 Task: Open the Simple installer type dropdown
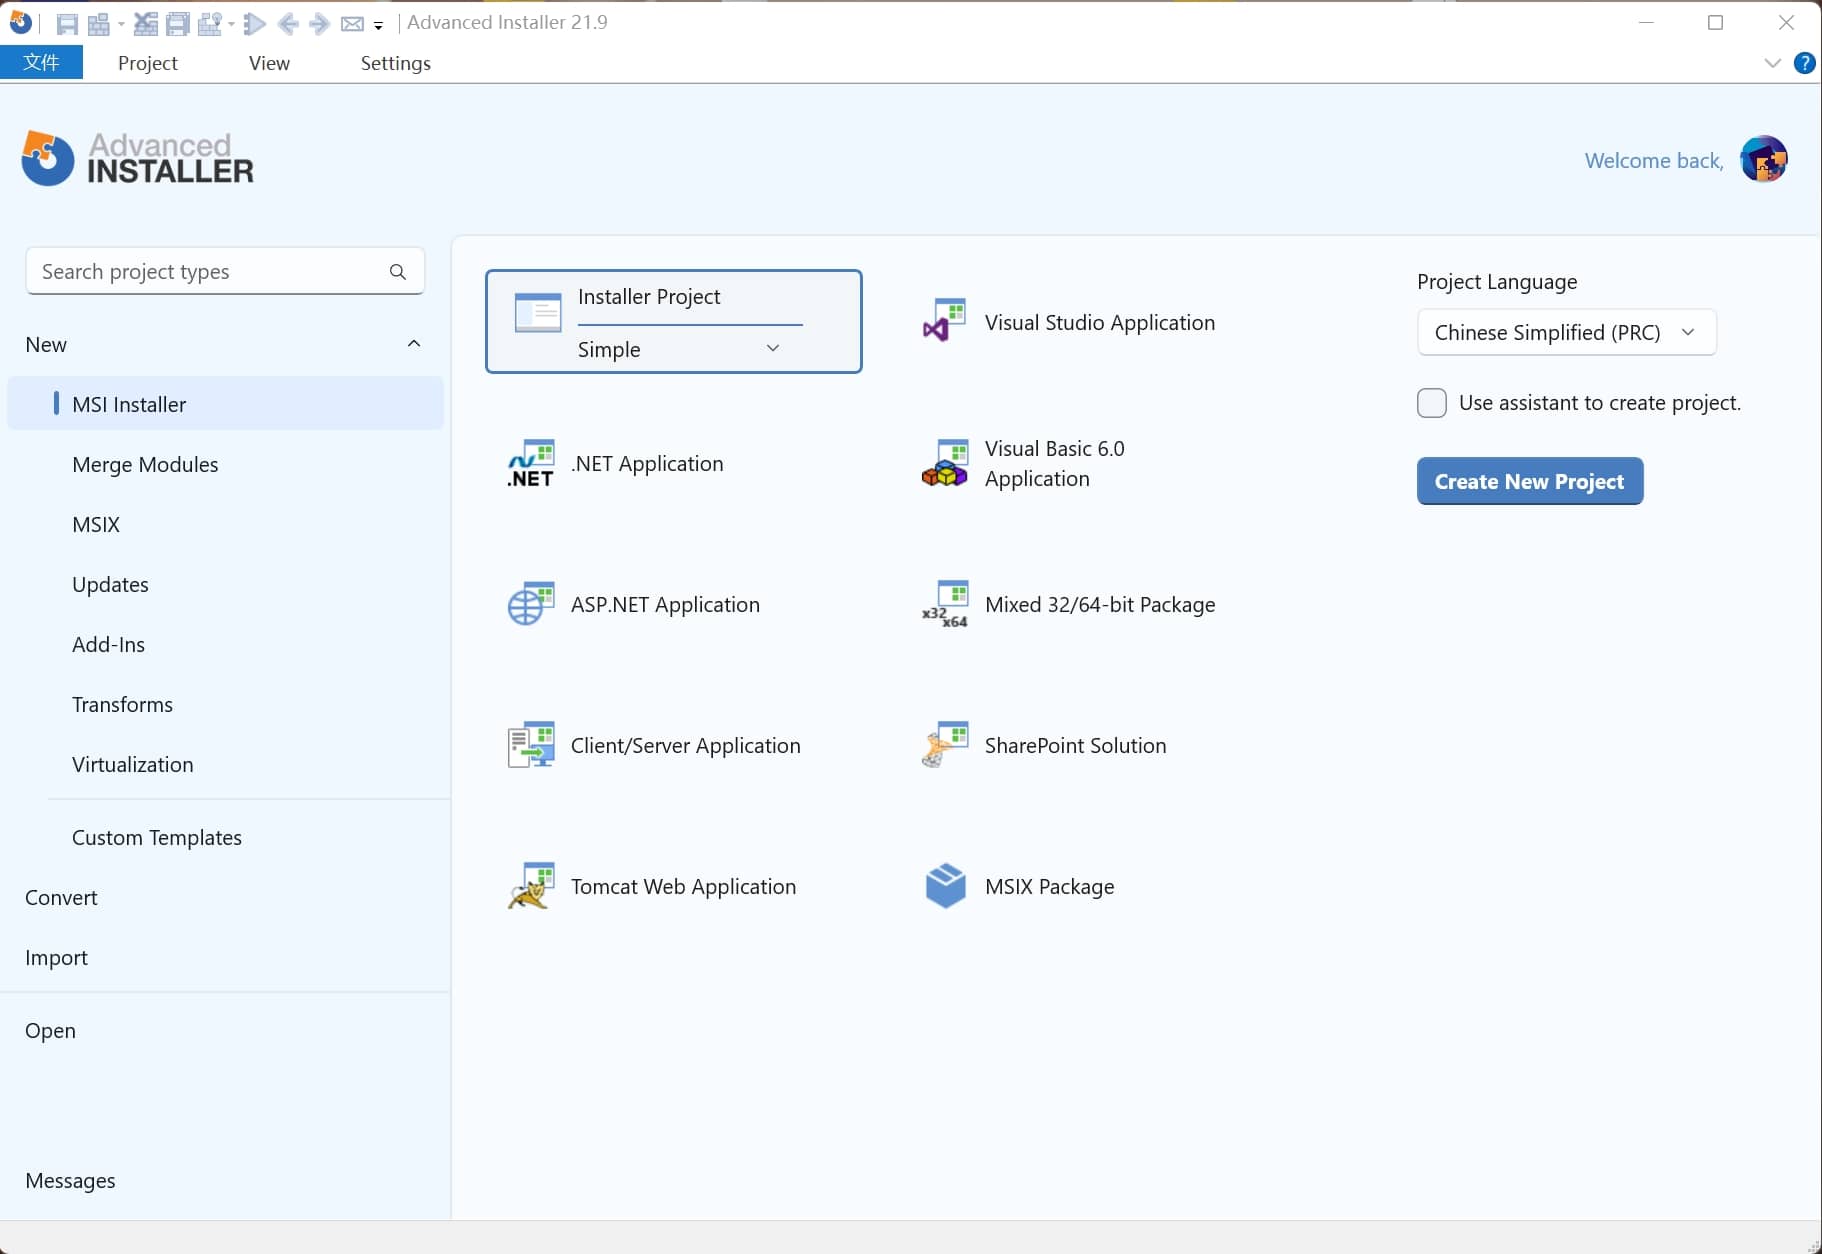coord(772,348)
